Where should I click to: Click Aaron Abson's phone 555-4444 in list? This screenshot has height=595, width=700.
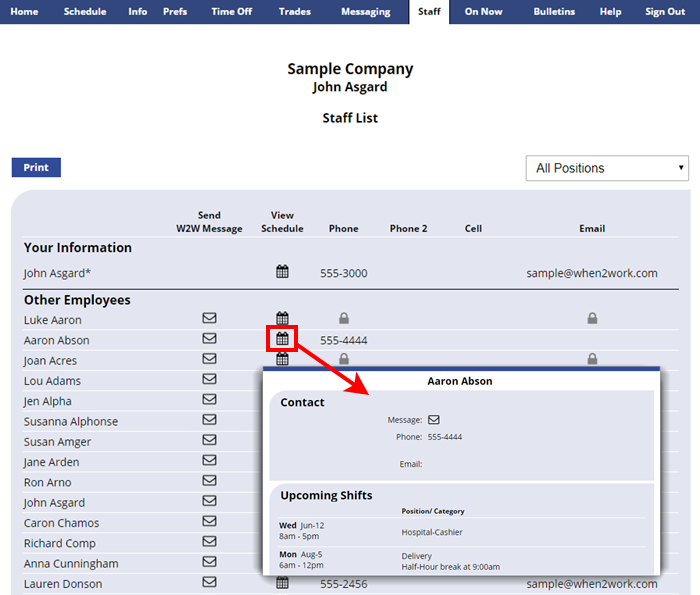[x=344, y=341]
